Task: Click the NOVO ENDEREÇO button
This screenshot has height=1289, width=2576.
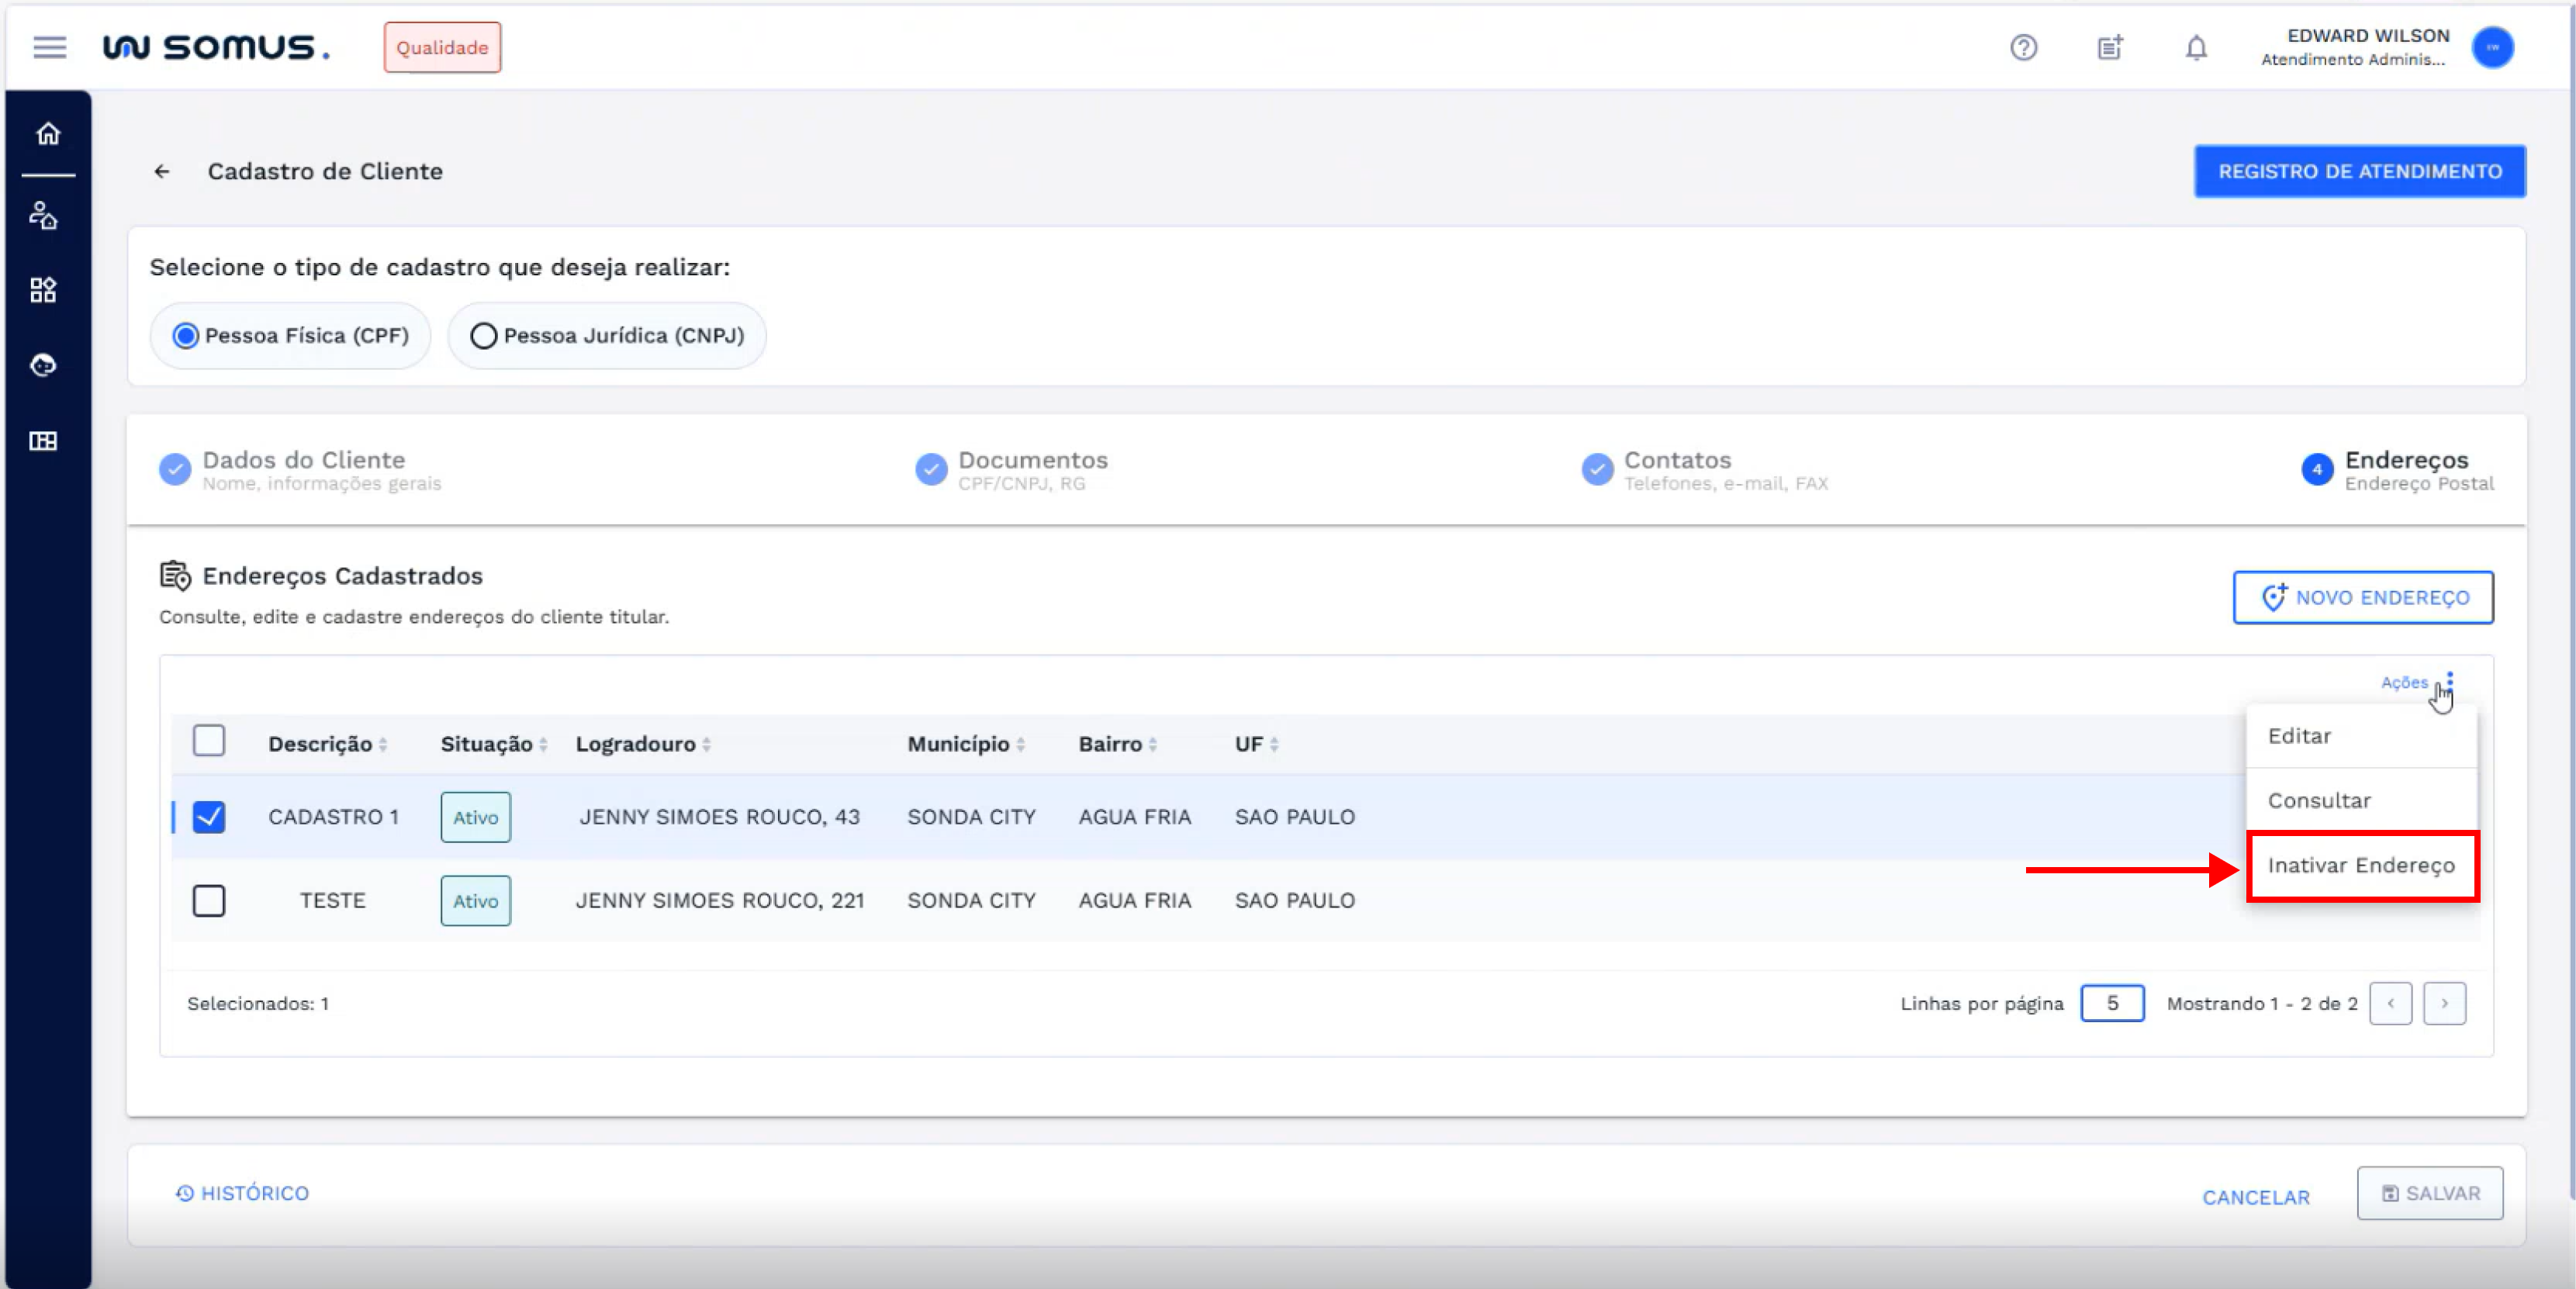Action: pyautogui.click(x=2362, y=598)
